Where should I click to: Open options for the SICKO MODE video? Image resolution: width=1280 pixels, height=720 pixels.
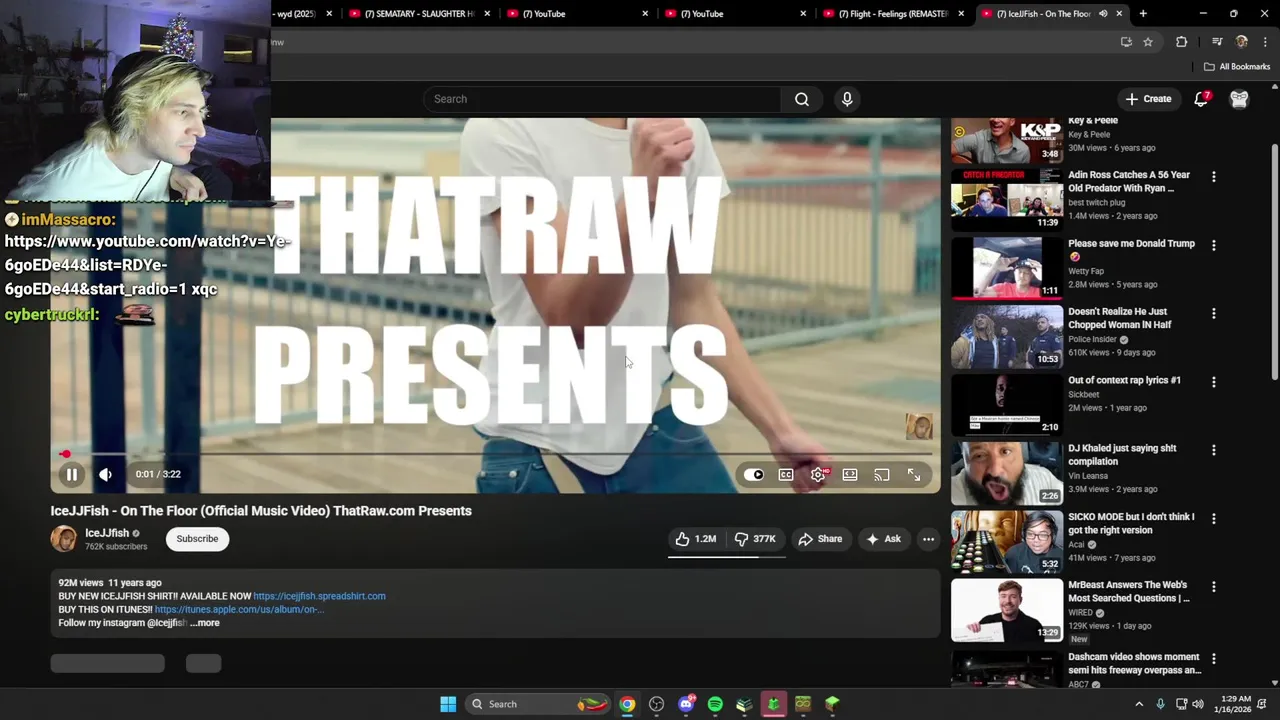[x=1214, y=518]
